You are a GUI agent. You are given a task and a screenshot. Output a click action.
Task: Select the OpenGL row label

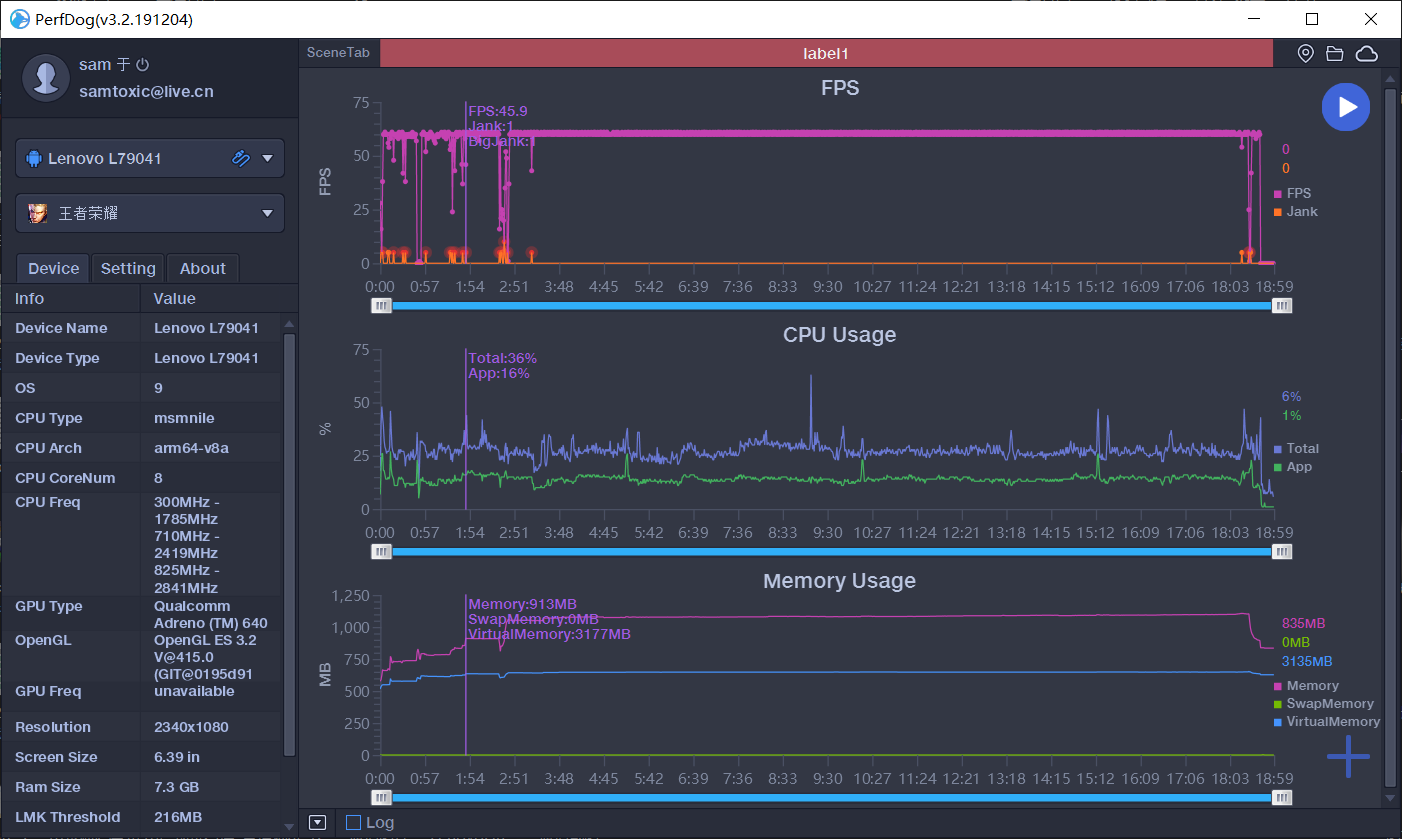[x=43, y=640]
